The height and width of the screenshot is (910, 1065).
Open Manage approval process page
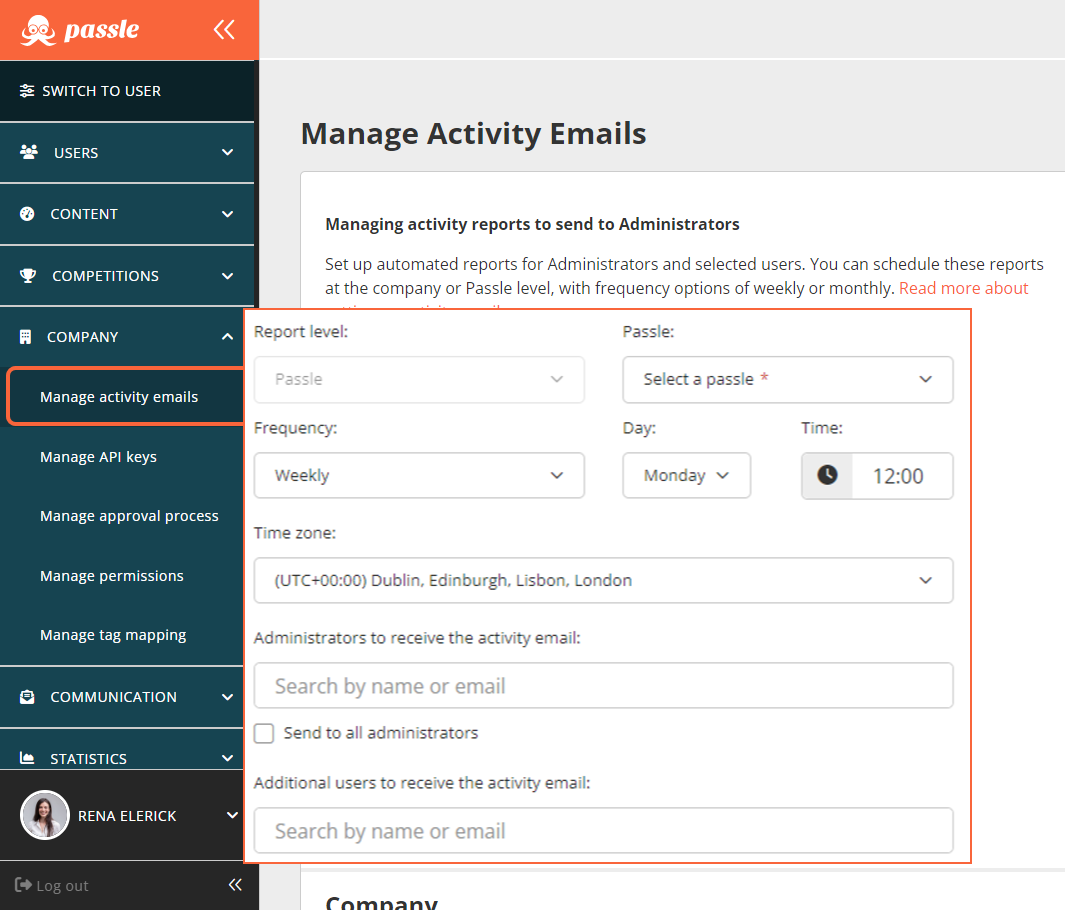[129, 516]
